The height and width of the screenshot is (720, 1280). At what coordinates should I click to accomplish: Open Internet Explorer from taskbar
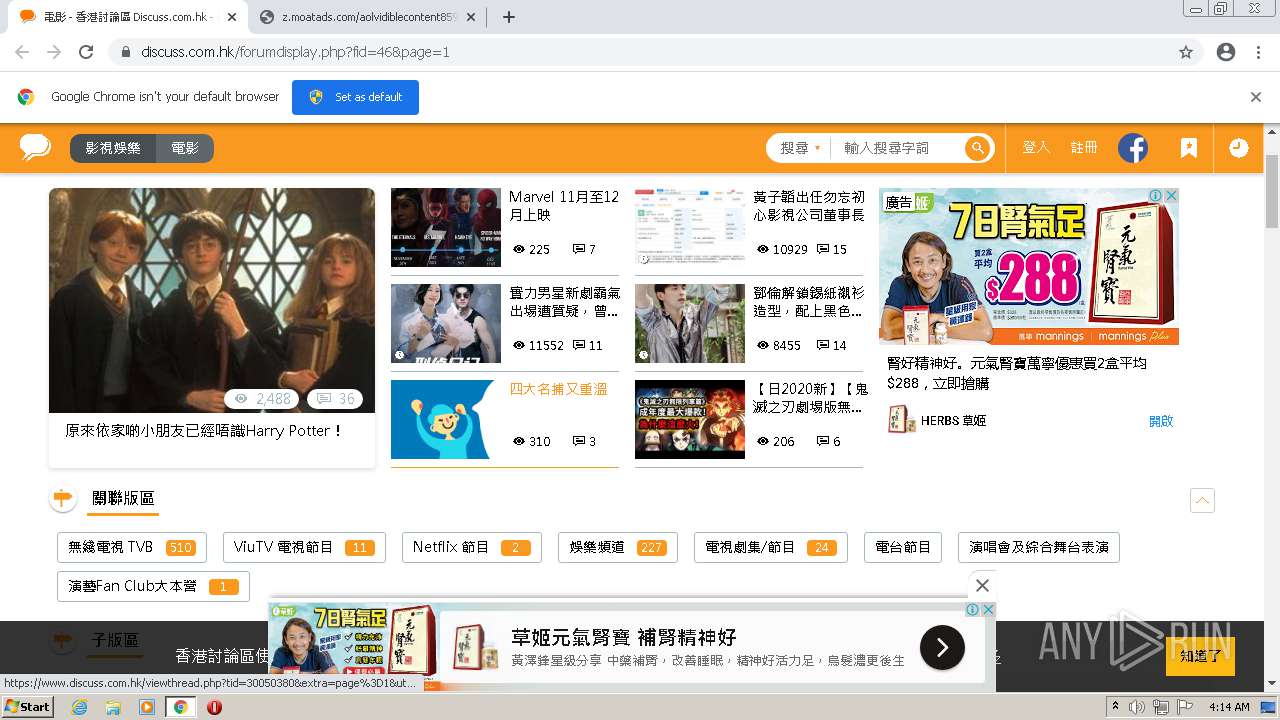pyautogui.click(x=79, y=707)
